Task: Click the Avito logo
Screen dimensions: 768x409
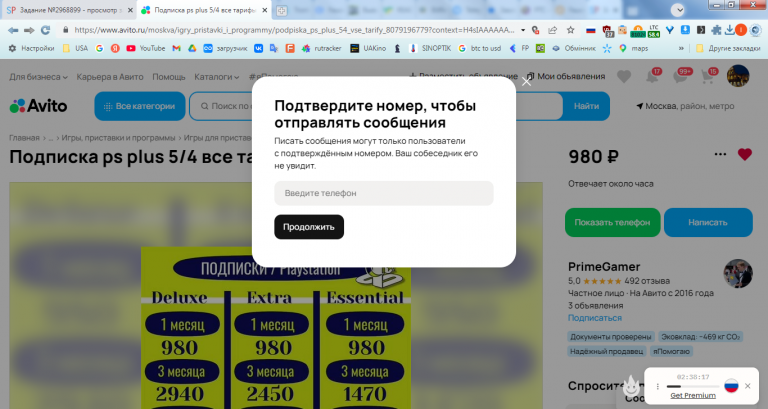Action: click(38, 106)
